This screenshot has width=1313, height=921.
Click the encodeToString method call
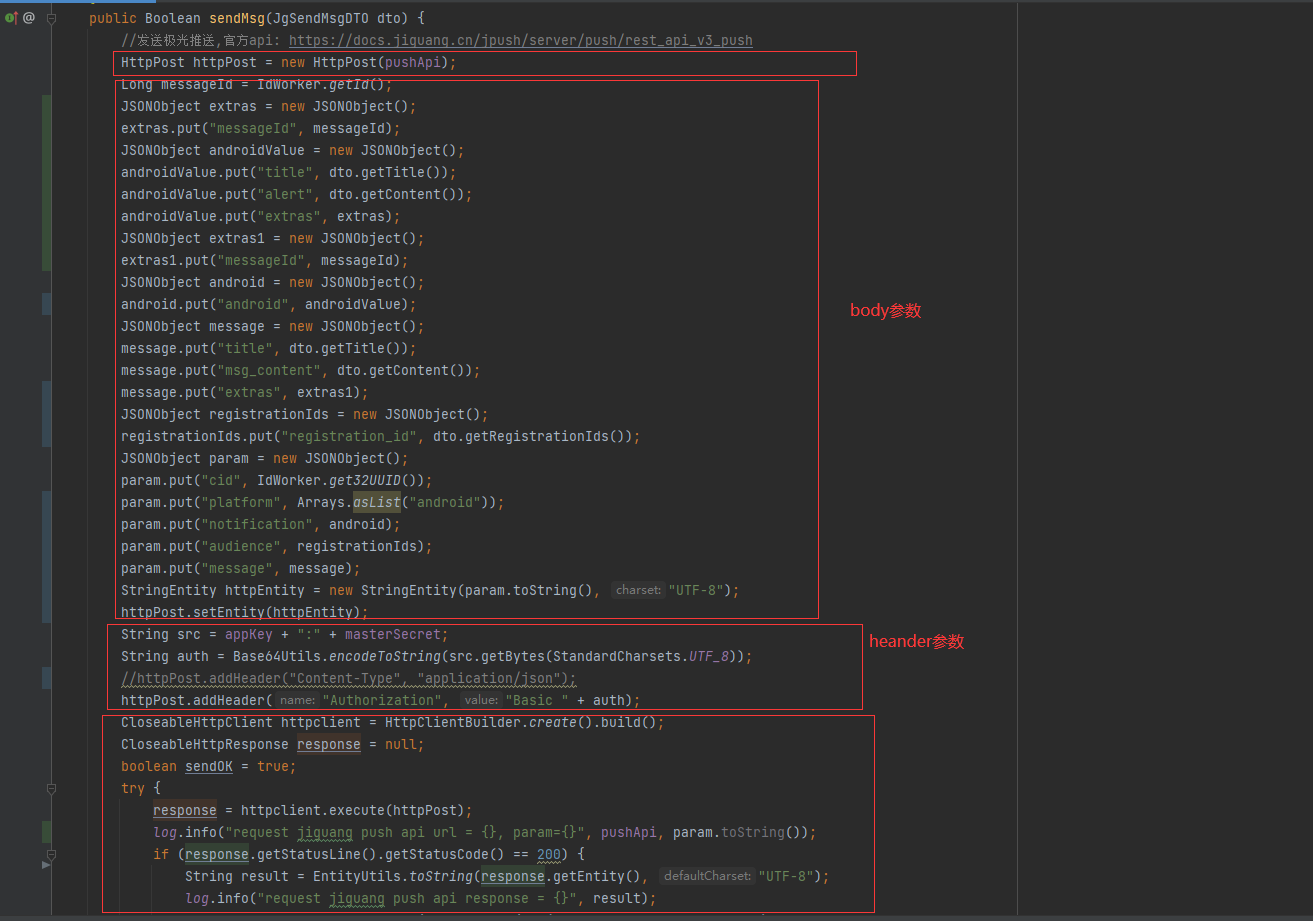pos(385,656)
